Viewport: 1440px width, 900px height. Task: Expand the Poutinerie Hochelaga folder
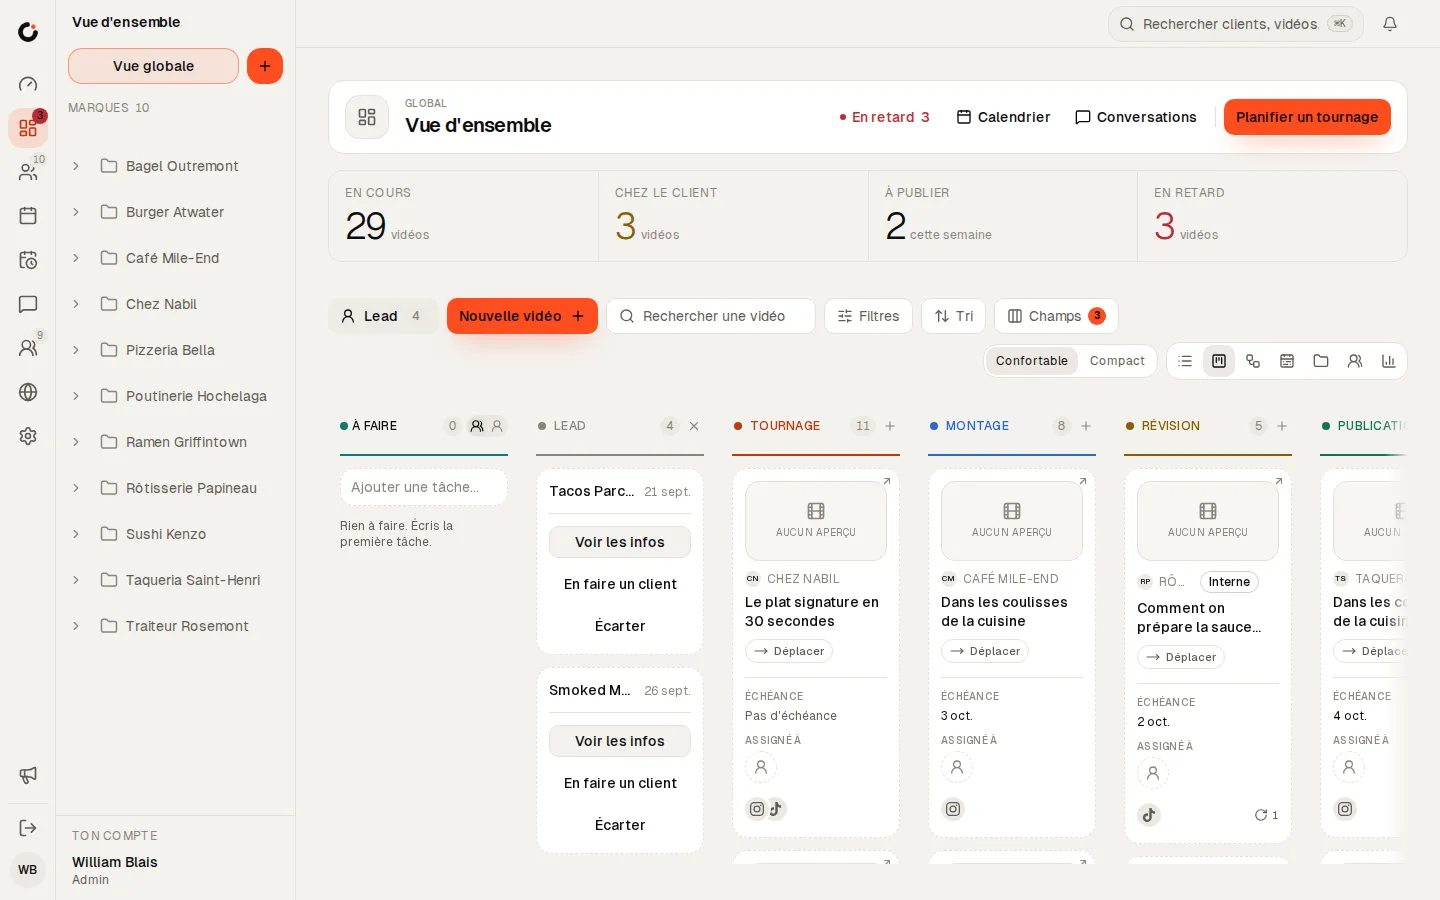click(76, 396)
